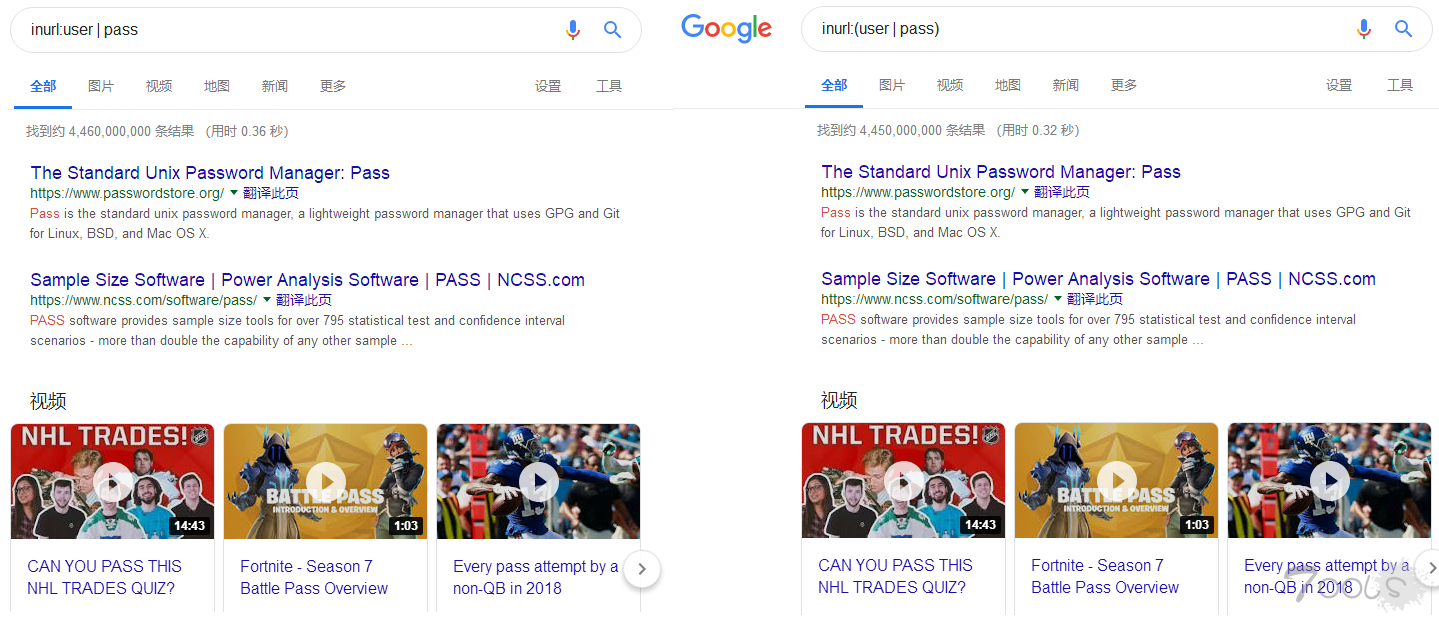
Task: Expand dropdown arrow beside left ncss.com URL
Action: point(267,299)
